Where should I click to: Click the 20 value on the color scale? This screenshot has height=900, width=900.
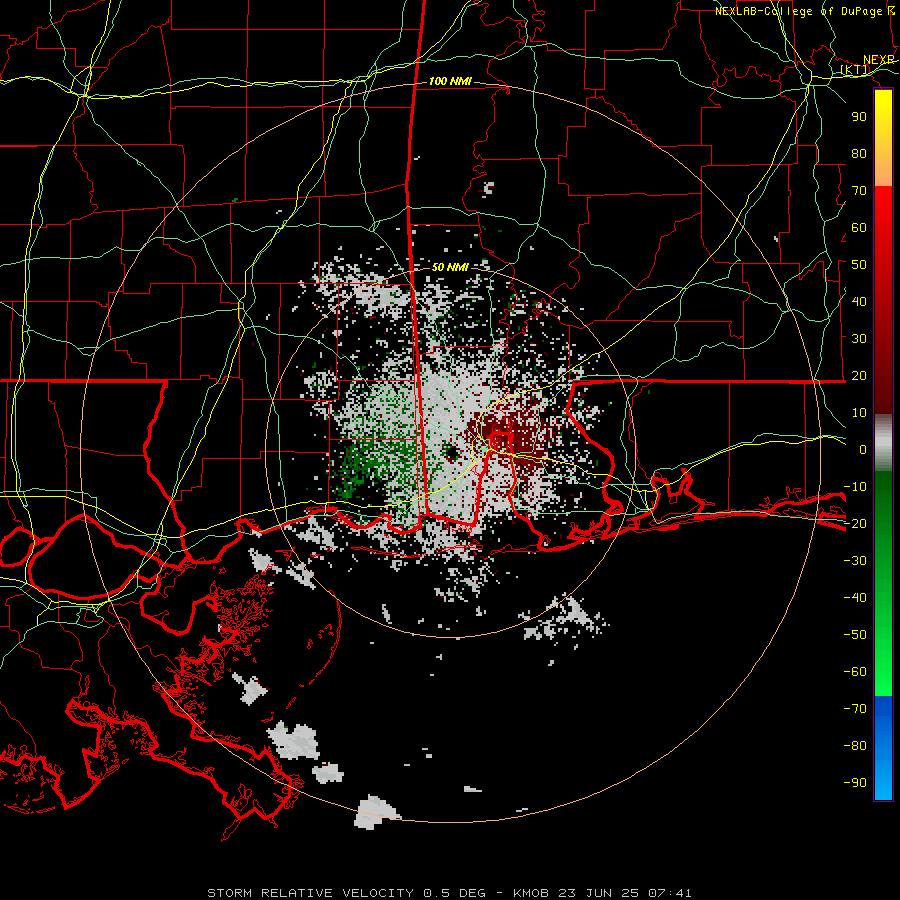click(859, 375)
